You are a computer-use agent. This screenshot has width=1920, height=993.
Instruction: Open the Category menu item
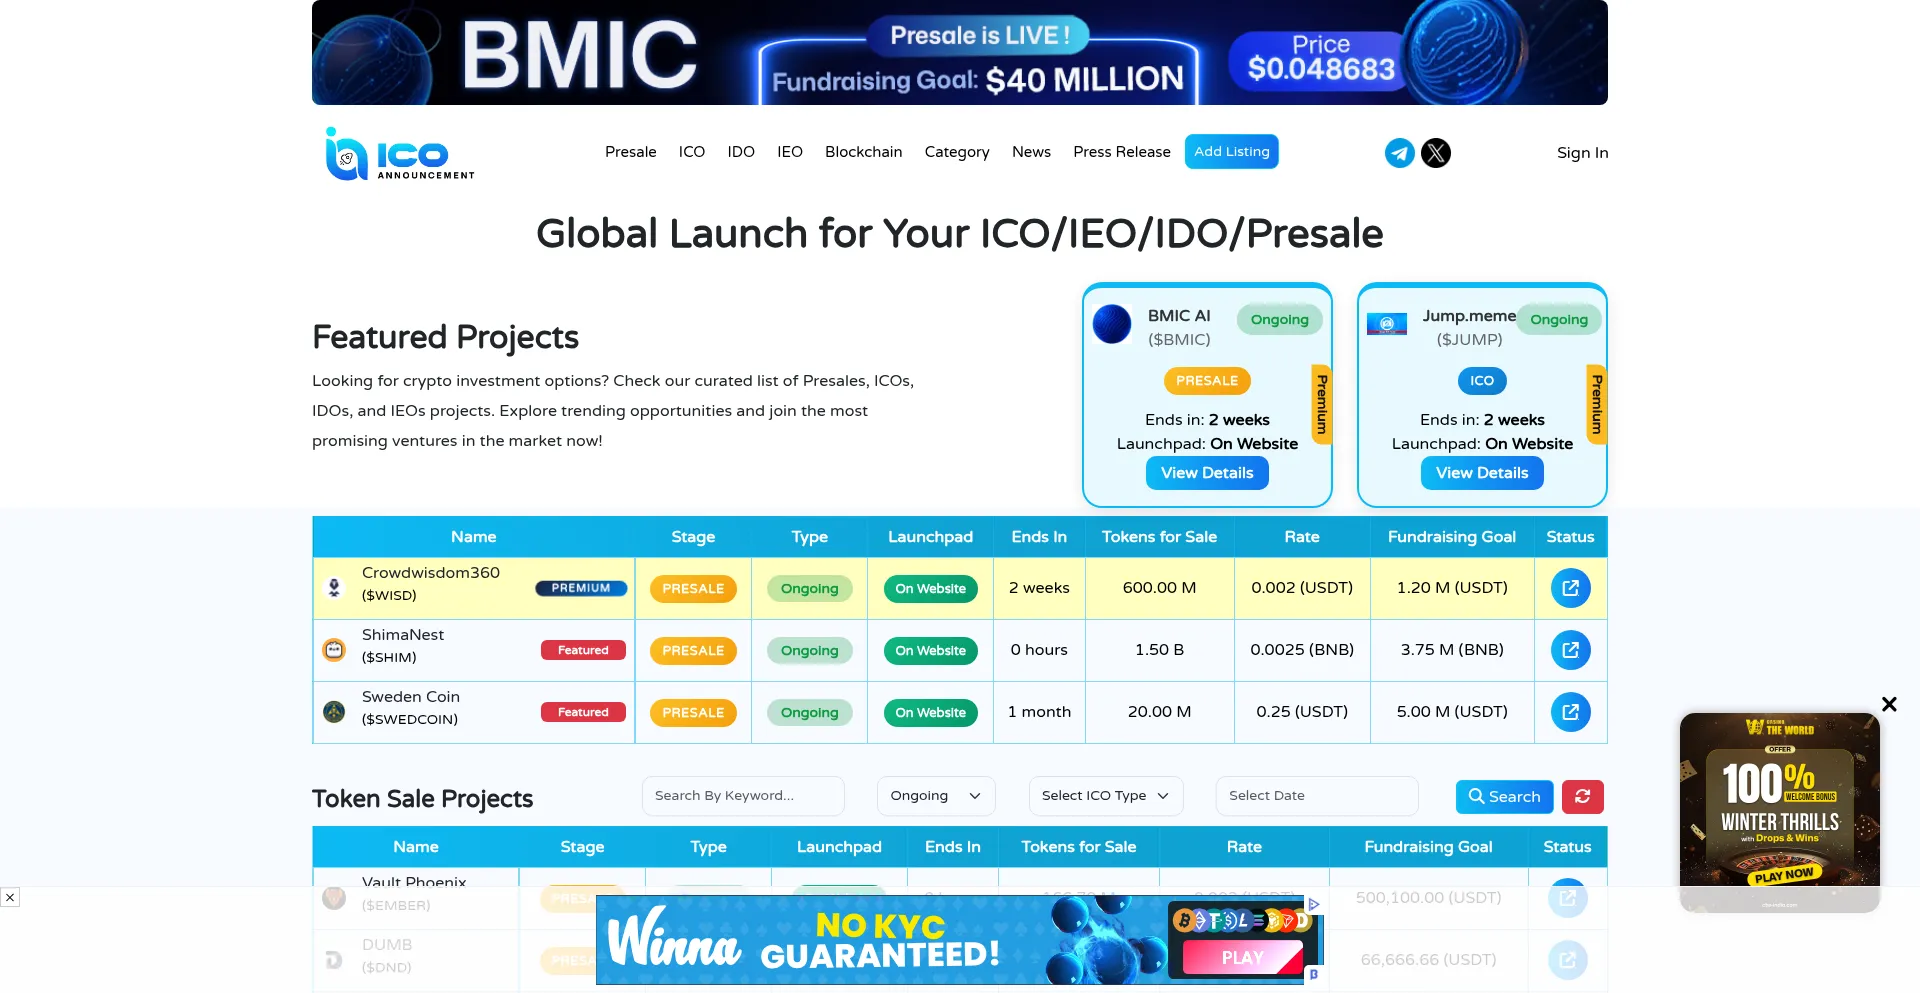tap(957, 152)
